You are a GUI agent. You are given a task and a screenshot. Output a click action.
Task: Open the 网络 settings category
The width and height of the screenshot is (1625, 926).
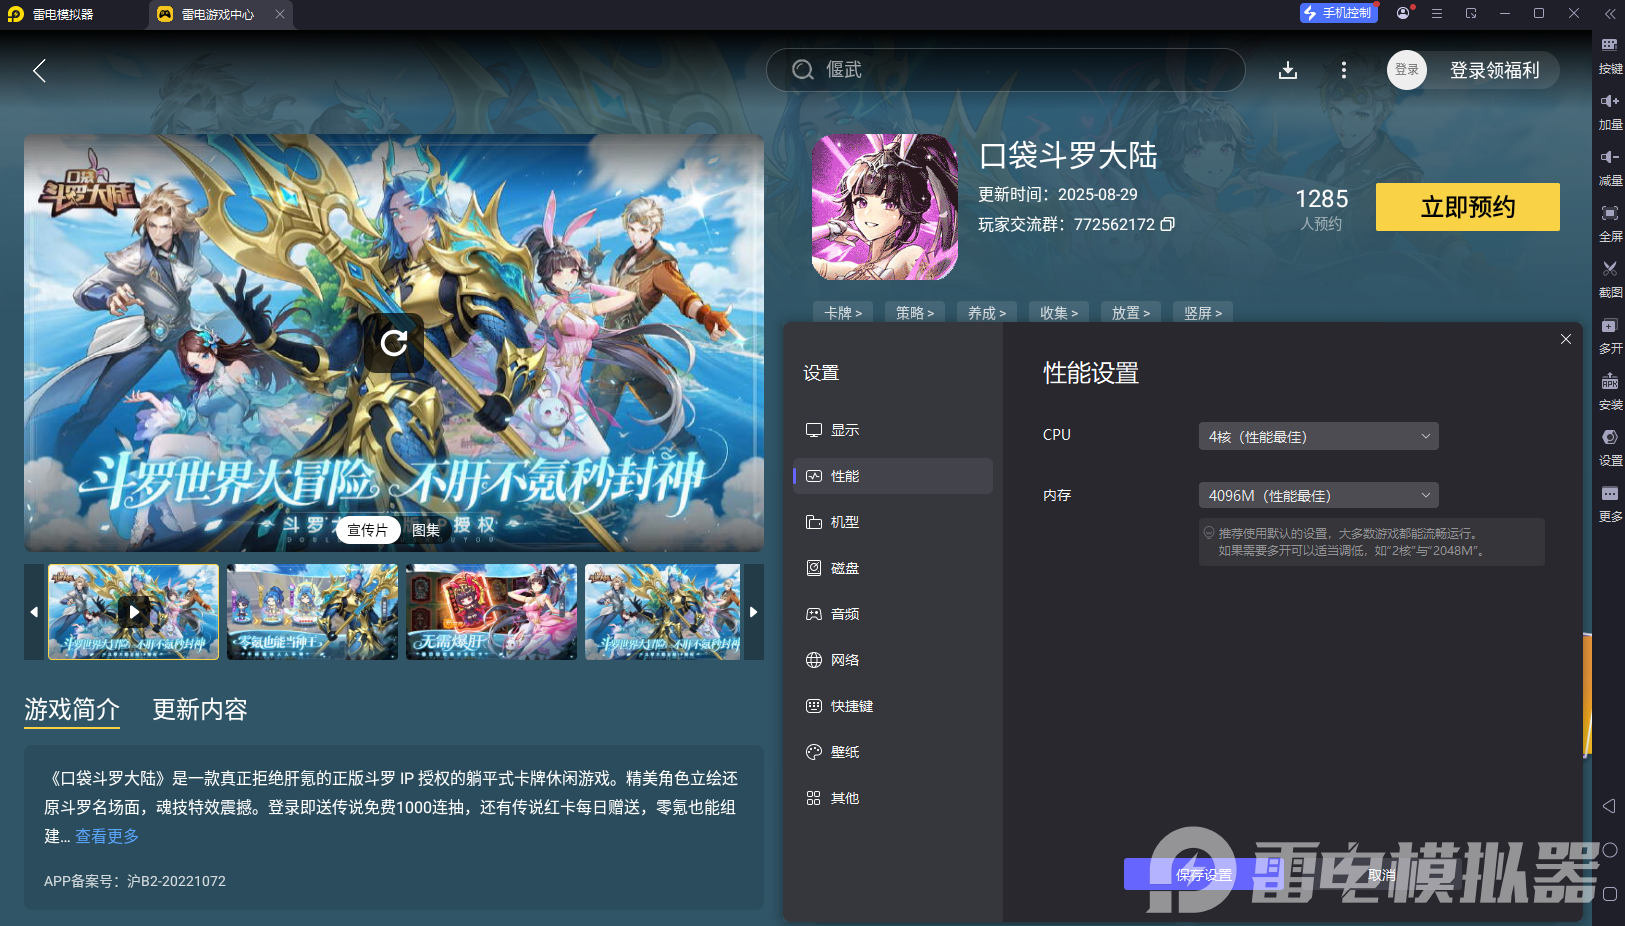(x=893, y=660)
